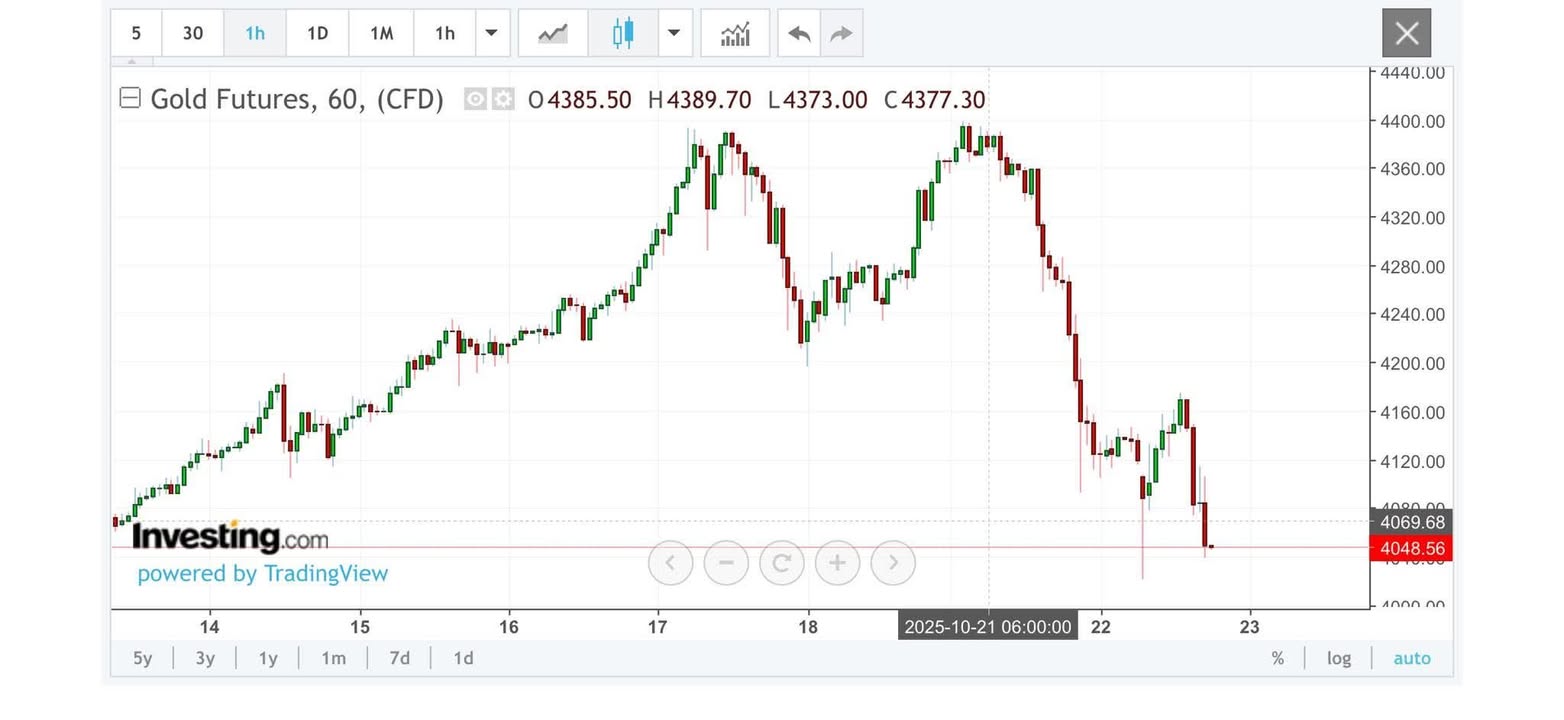Open the indicators panel

735,33
